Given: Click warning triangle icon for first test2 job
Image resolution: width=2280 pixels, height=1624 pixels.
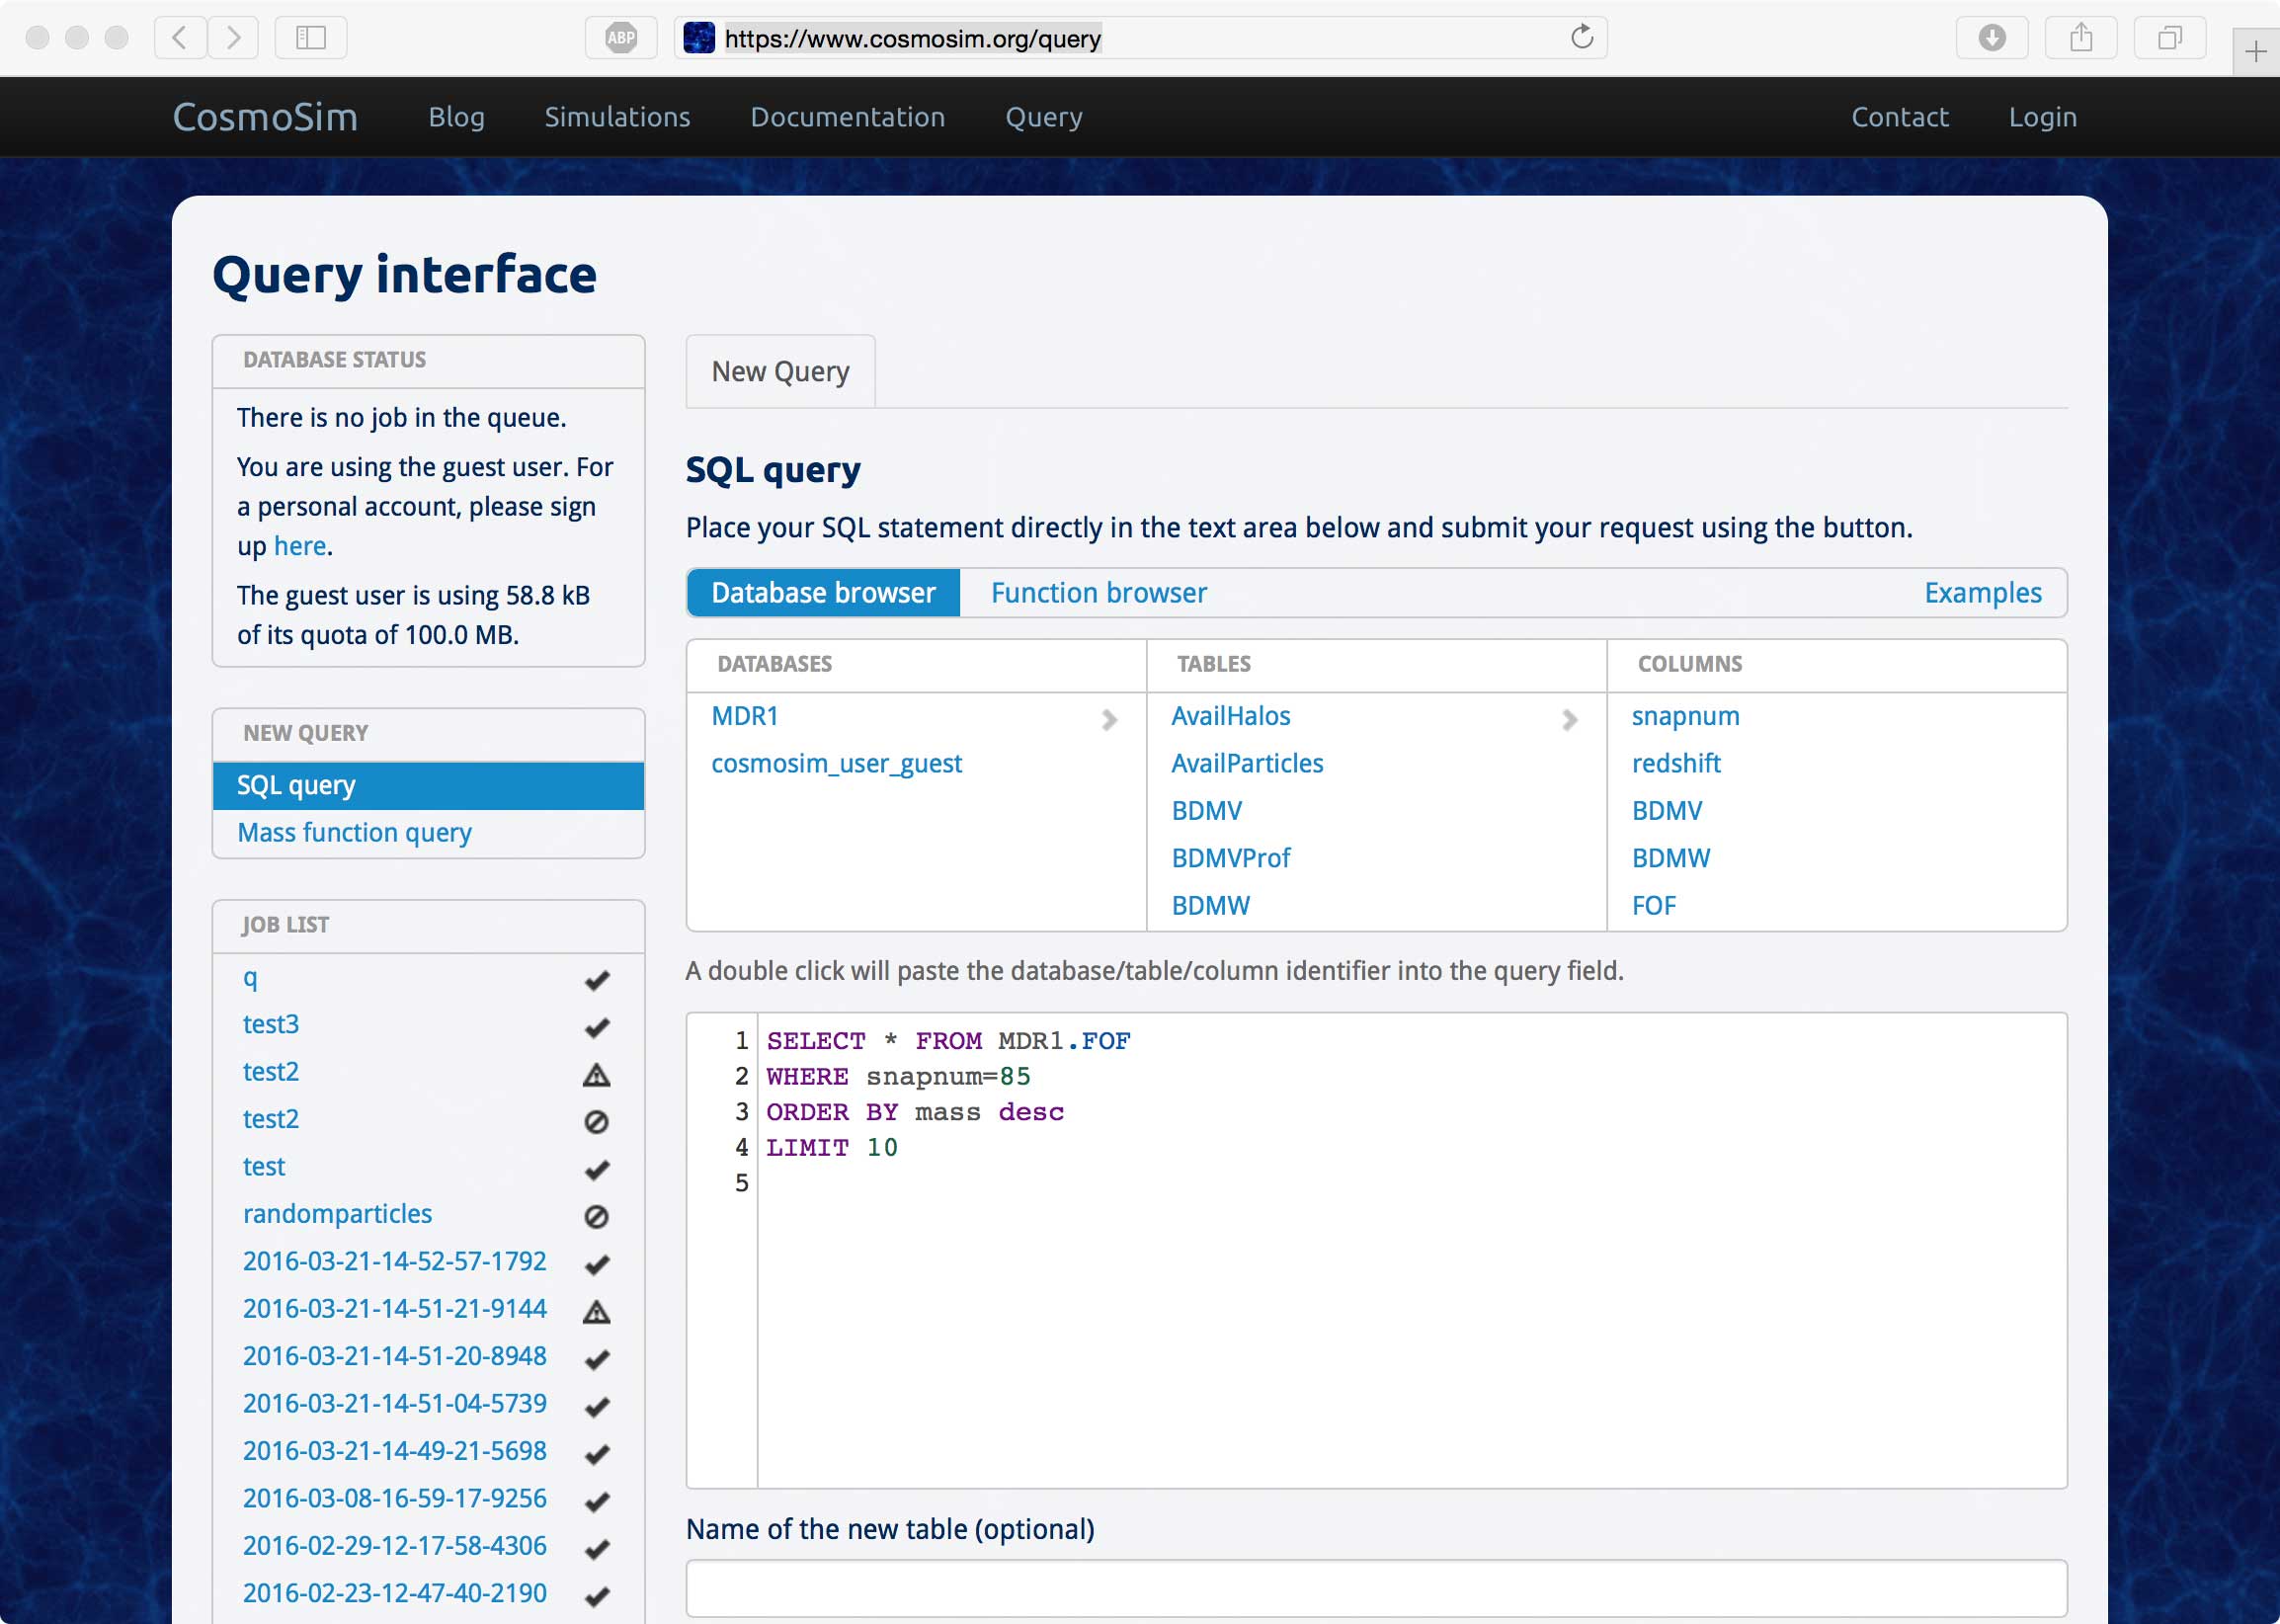Looking at the screenshot, I should [597, 1075].
